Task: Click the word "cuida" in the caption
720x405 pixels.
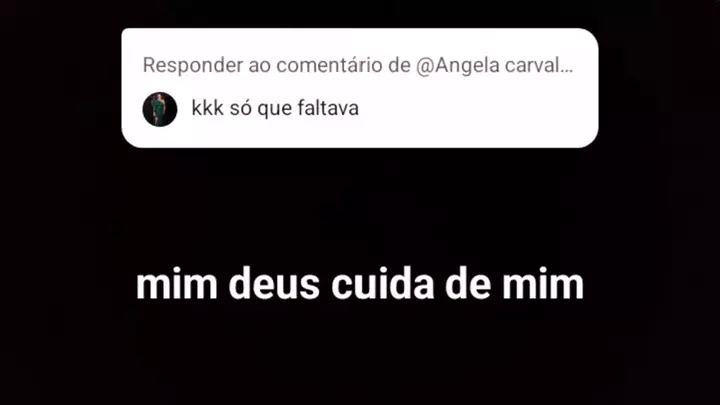Action: pos(382,285)
